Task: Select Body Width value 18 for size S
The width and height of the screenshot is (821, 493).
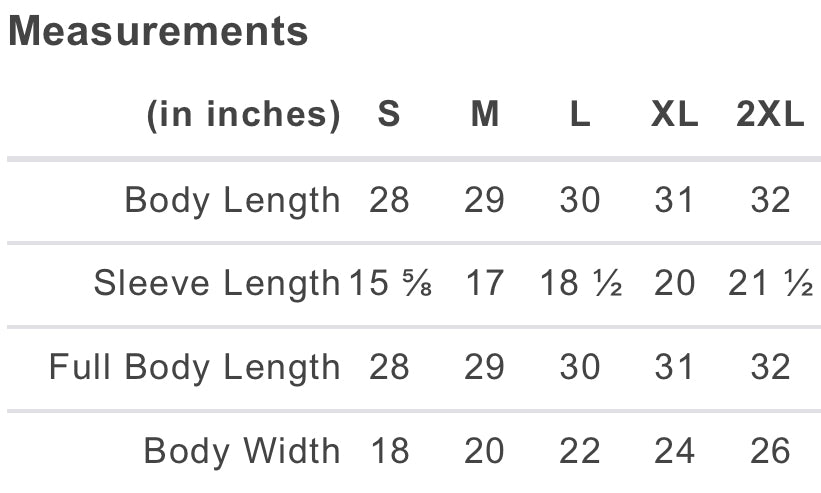Action: (x=389, y=451)
